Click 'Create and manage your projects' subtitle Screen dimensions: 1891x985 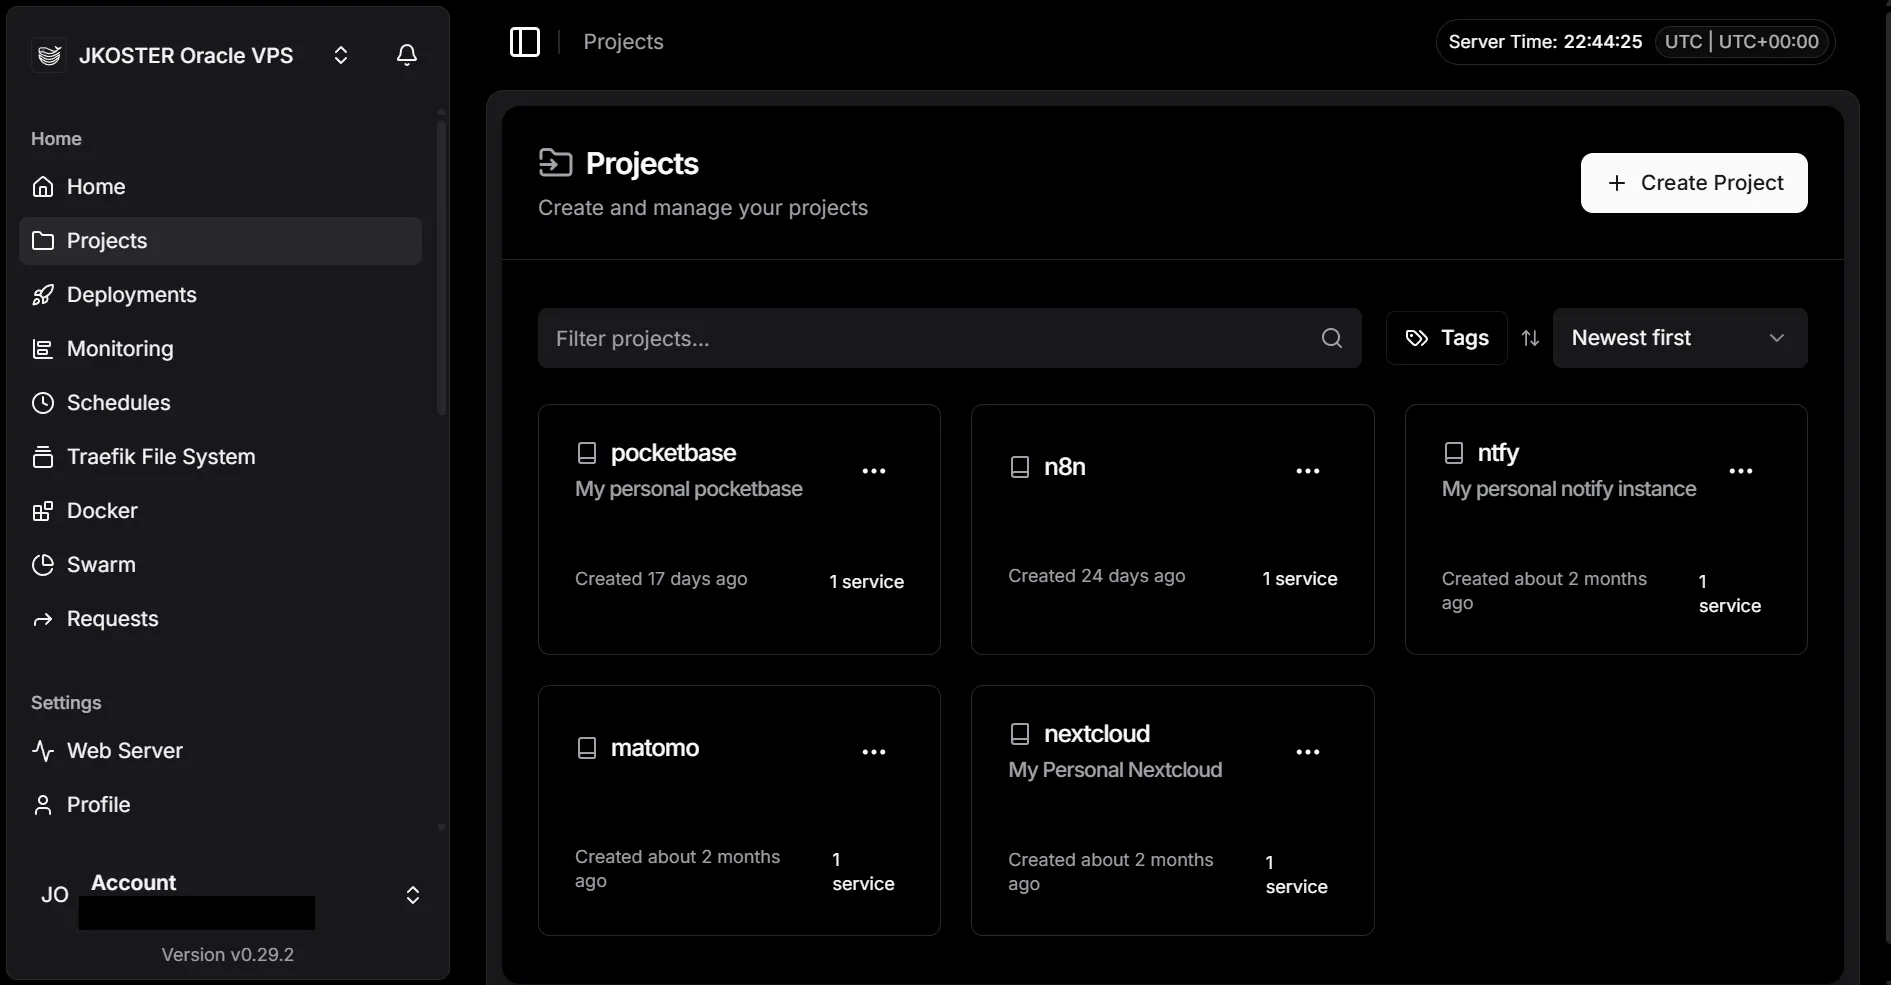click(703, 208)
